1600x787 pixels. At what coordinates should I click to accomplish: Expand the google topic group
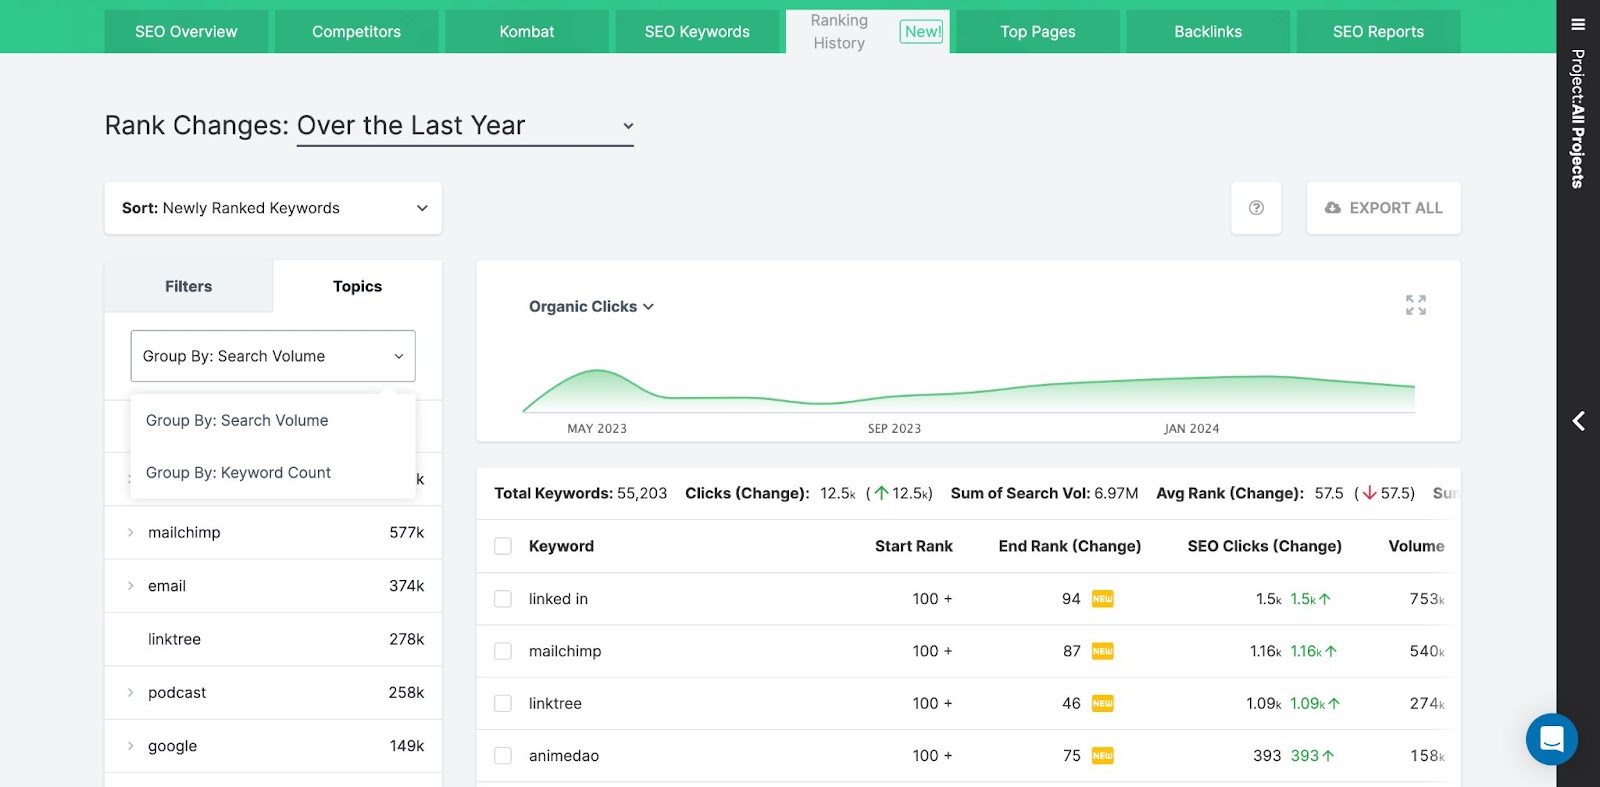click(x=130, y=746)
